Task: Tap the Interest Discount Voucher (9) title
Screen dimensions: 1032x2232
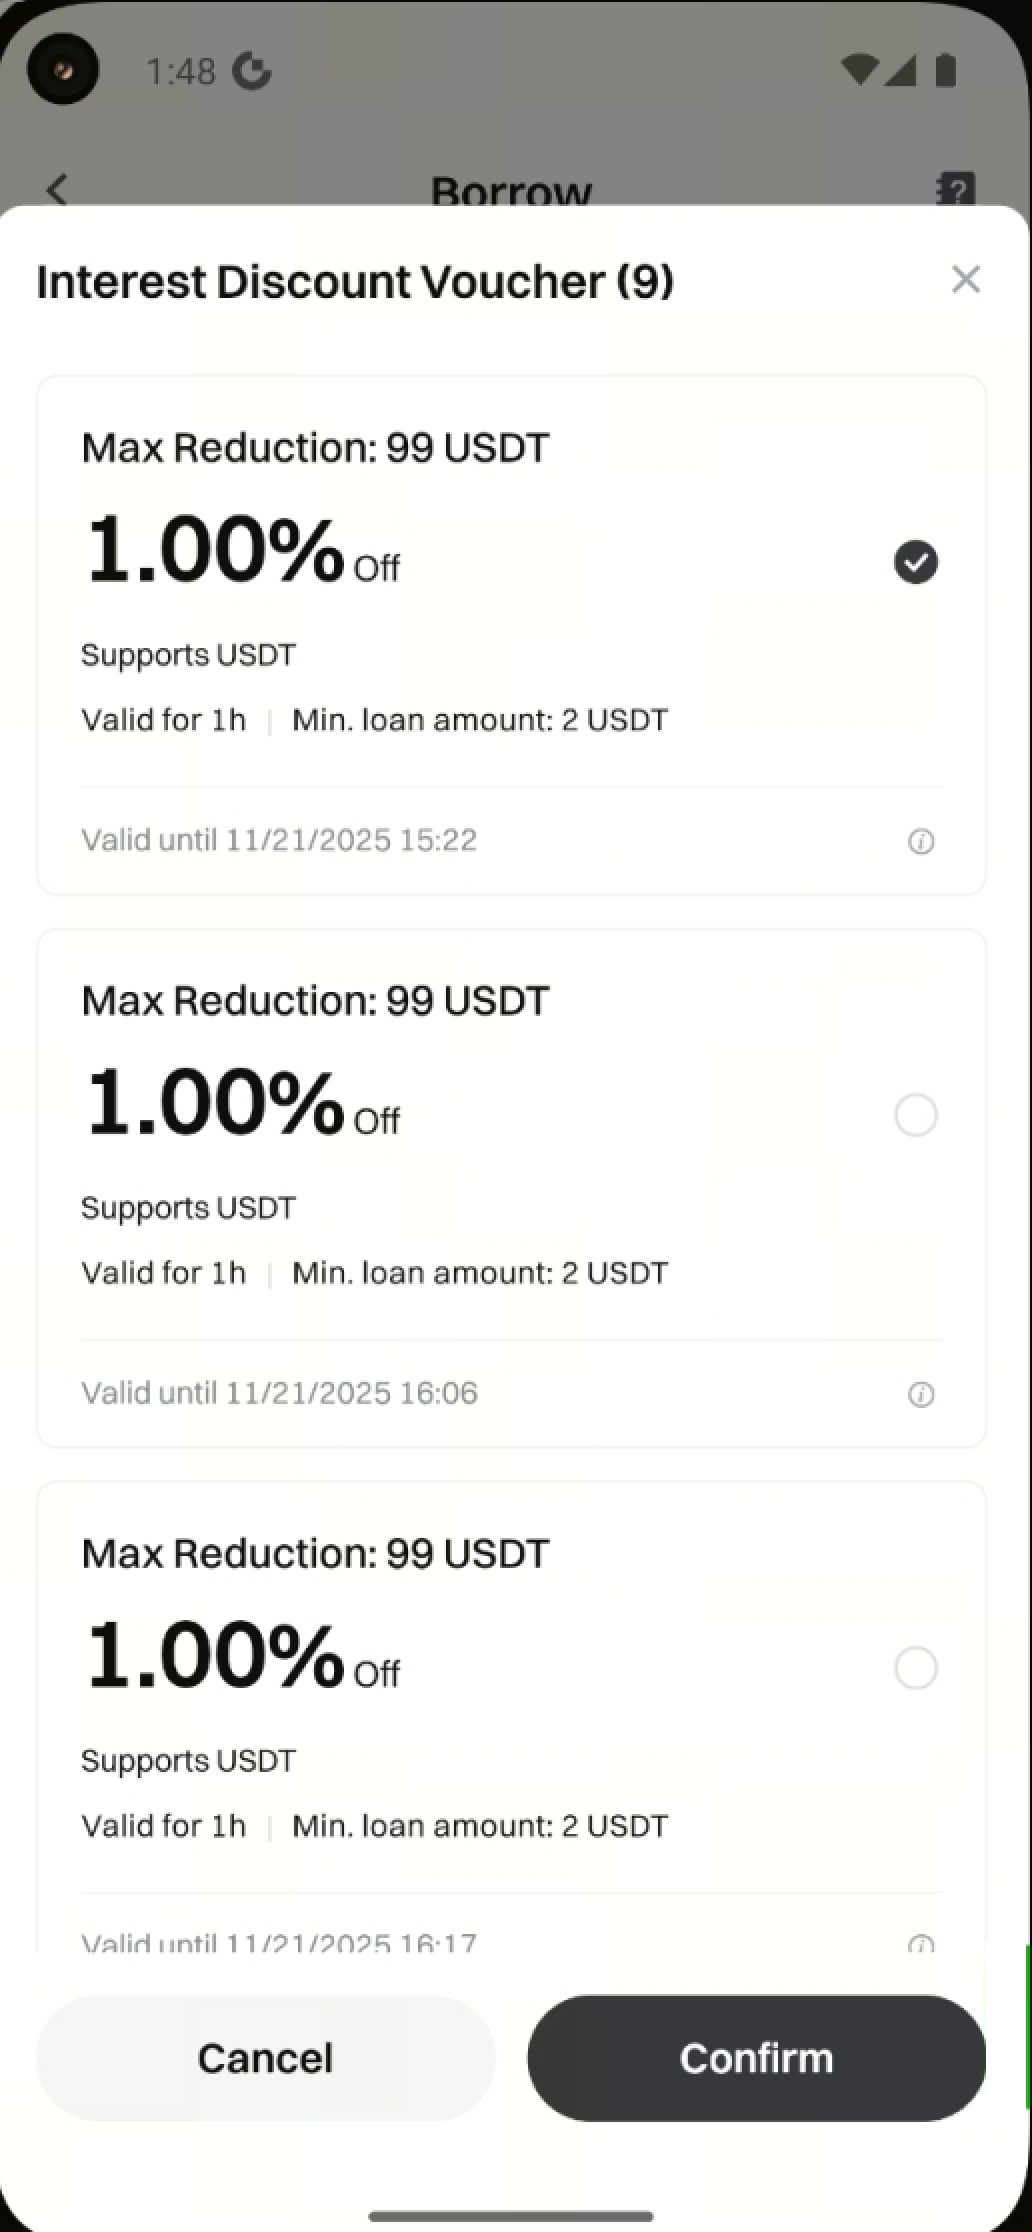Action: click(355, 282)
